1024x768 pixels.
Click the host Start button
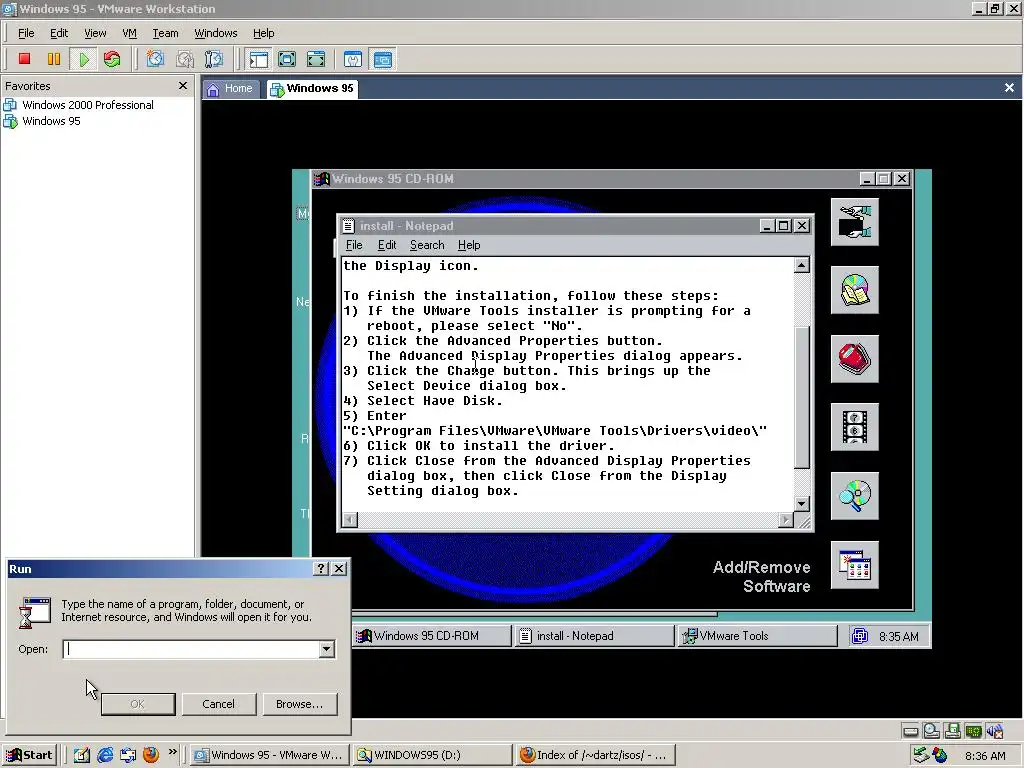[29, 756]
